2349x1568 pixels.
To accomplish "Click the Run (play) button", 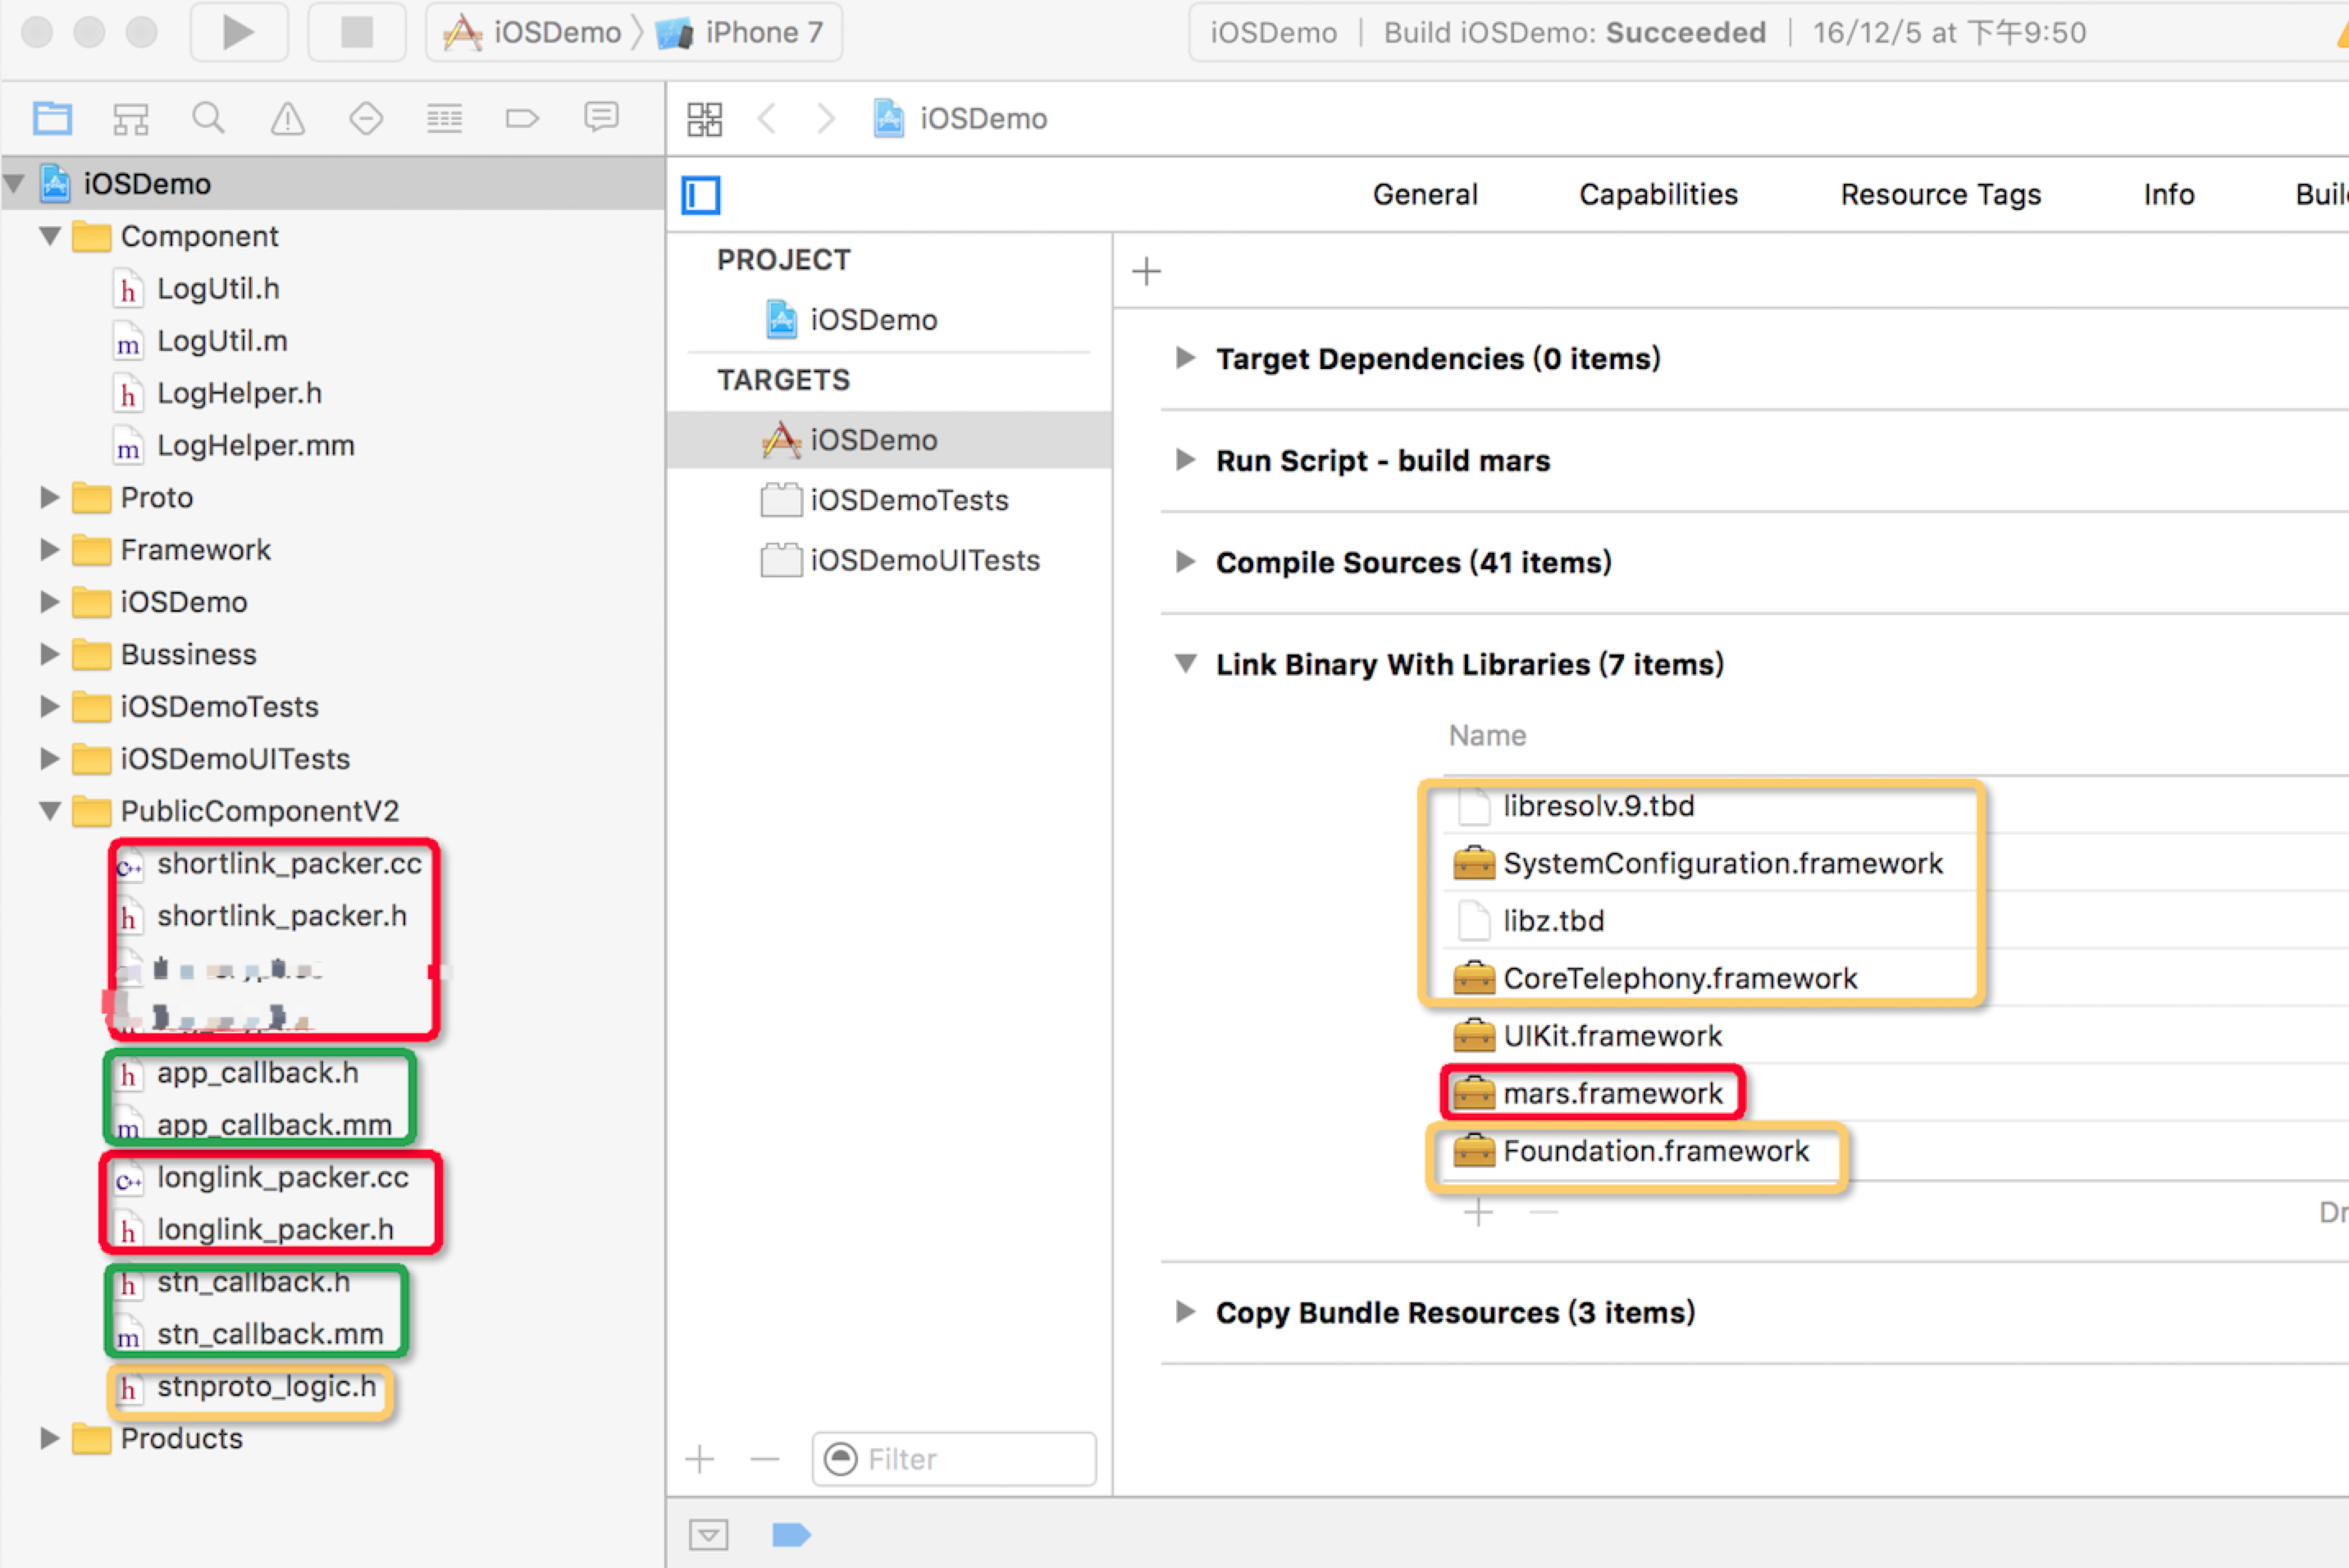I will [x=238, y=32].
